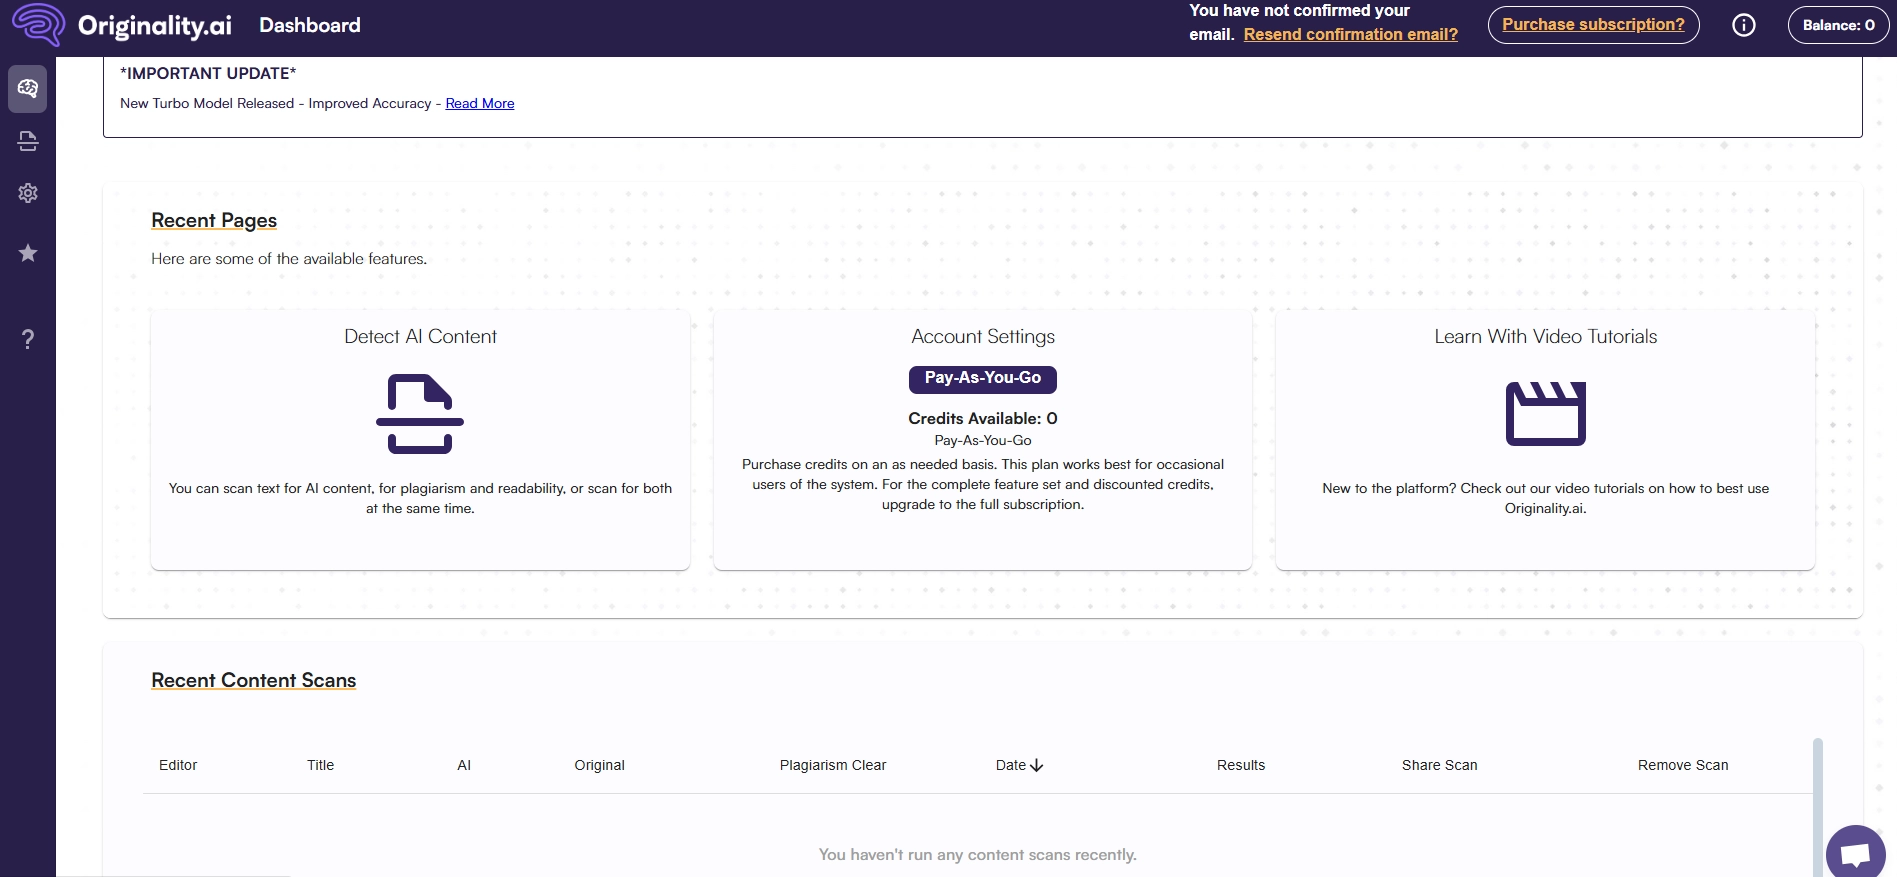Click the Originality.ai brain logo

tap(39, 25)
